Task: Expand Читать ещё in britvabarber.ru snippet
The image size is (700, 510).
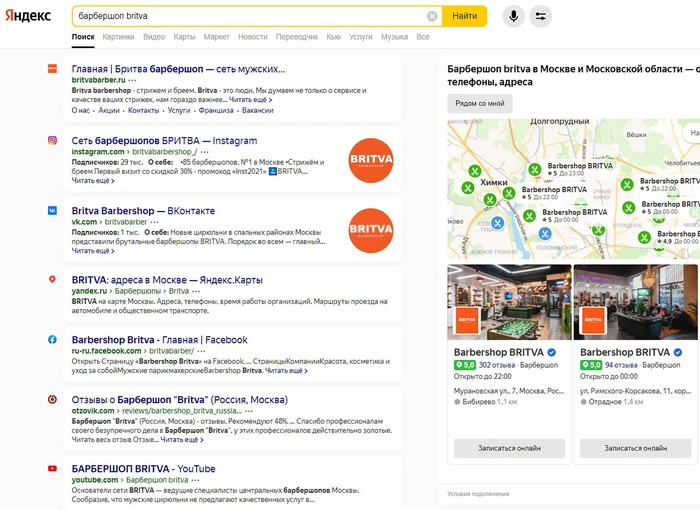Action: [x=250, y=100]
